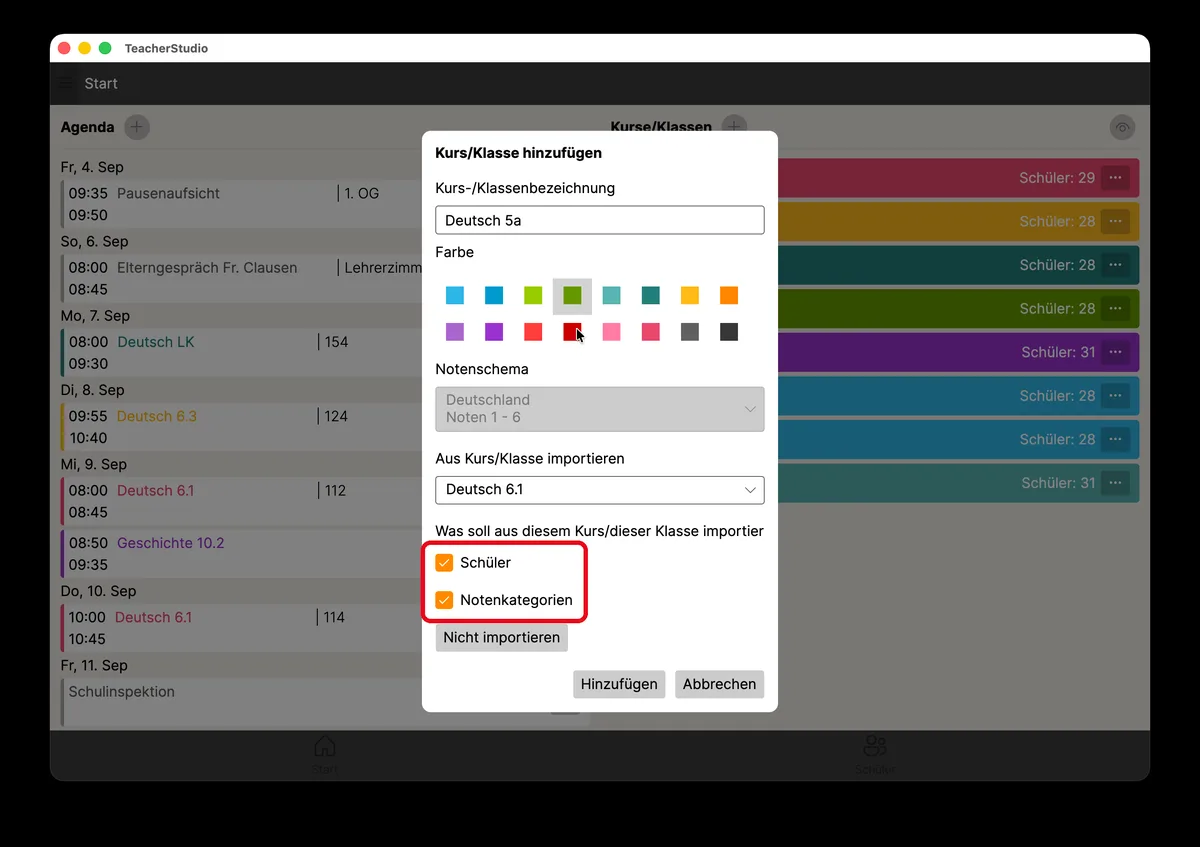The width and height of the screenshot is (1200, 847).
Task: Open the Elterngespräch Fr. Clausen entry
Action: click(x=241, y=278)
